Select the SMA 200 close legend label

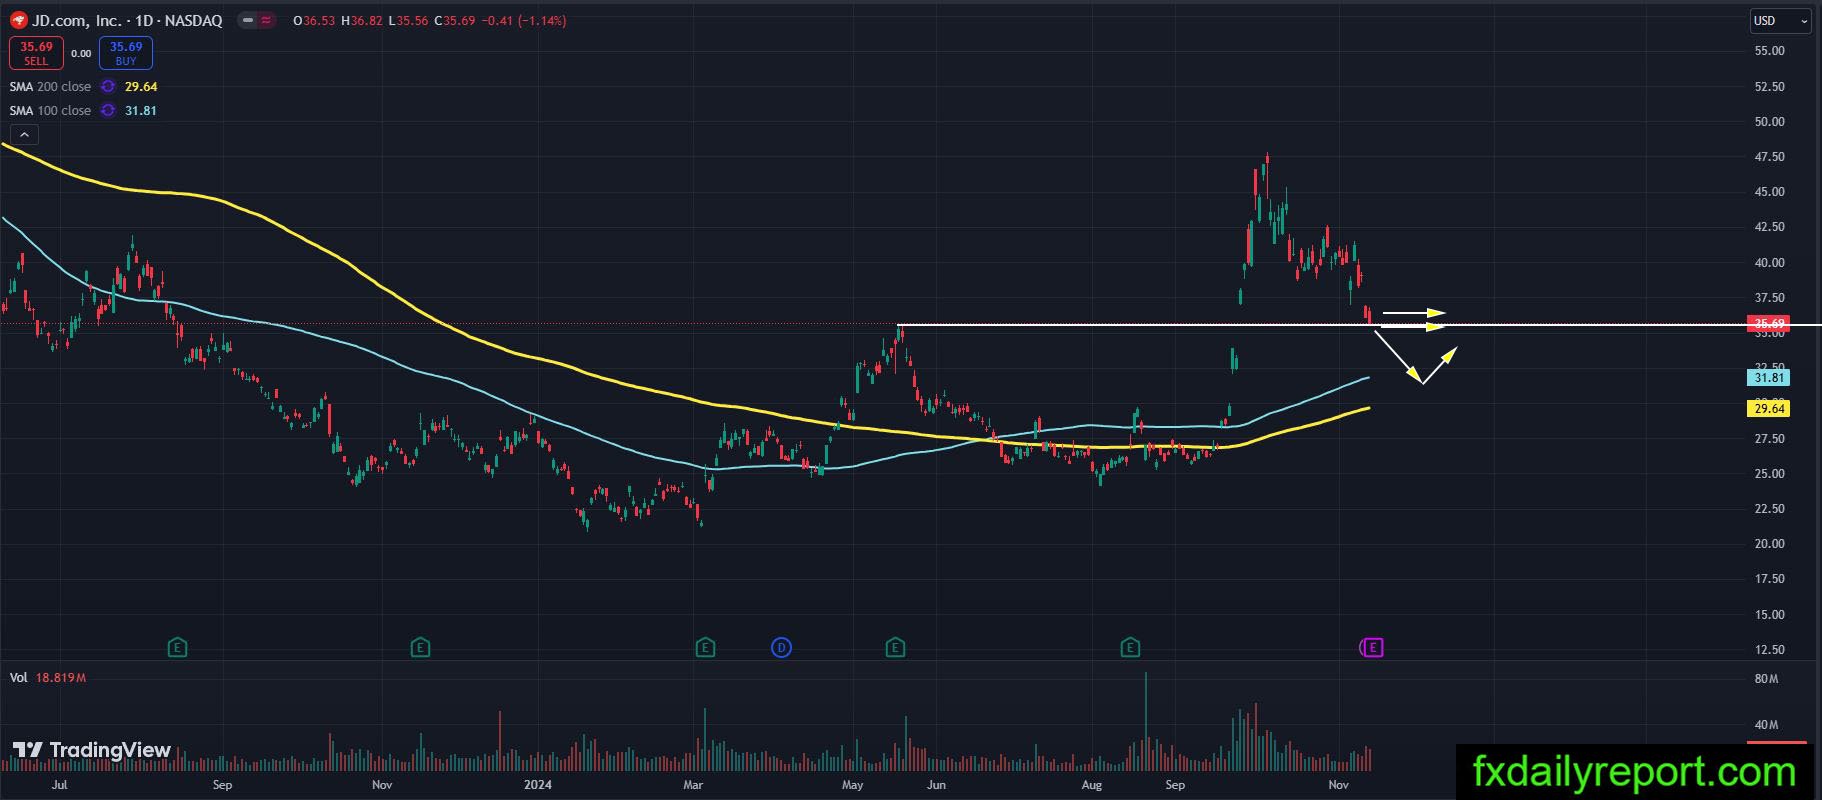click(x=50, y=87)
